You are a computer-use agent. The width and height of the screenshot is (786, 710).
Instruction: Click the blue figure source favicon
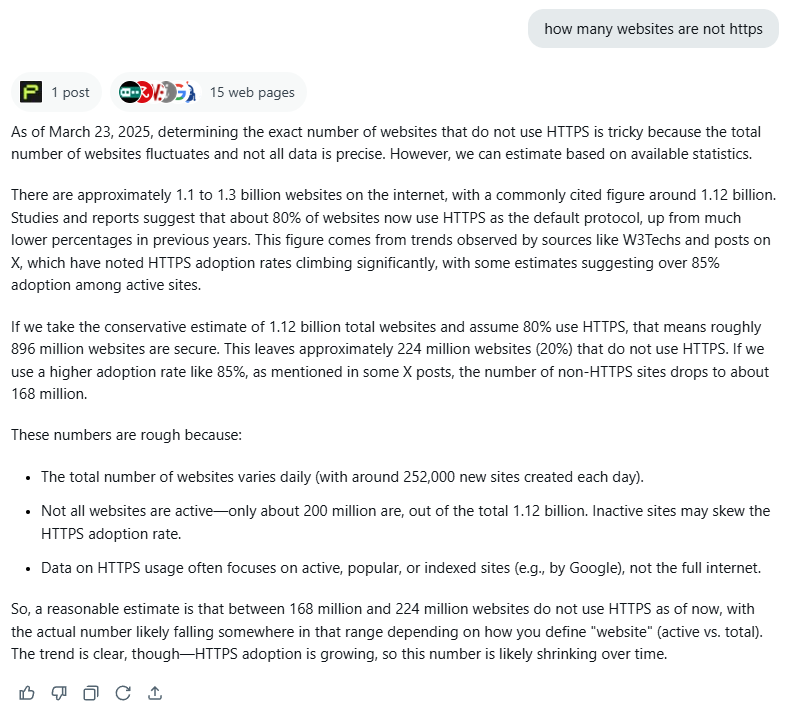click(190, 92)
